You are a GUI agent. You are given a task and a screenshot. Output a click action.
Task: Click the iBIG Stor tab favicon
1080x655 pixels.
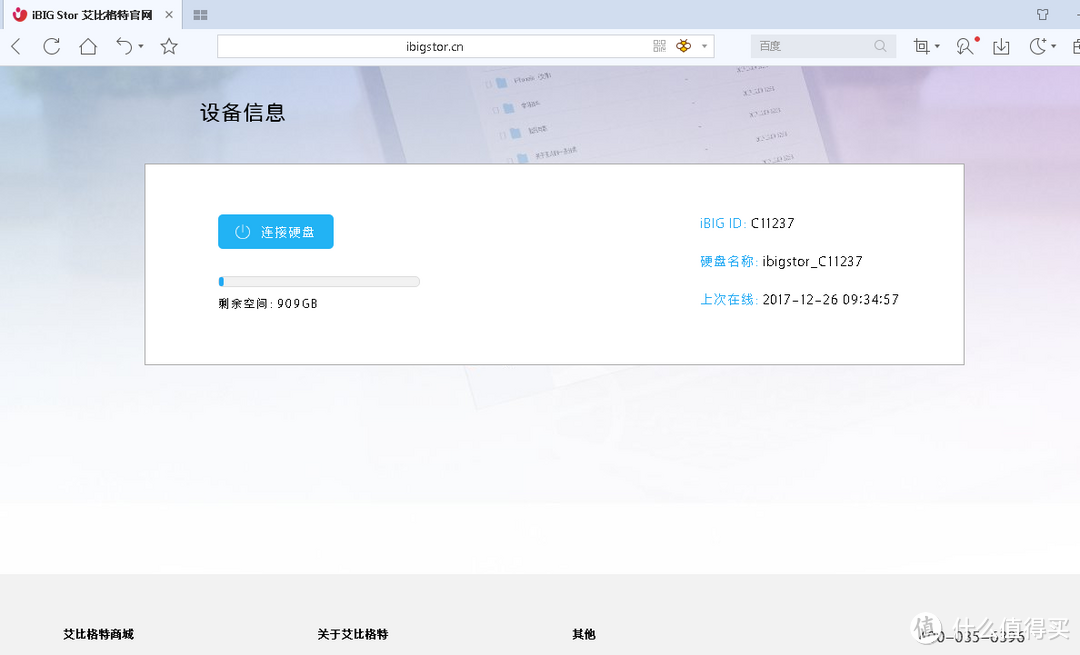(20, 14)
